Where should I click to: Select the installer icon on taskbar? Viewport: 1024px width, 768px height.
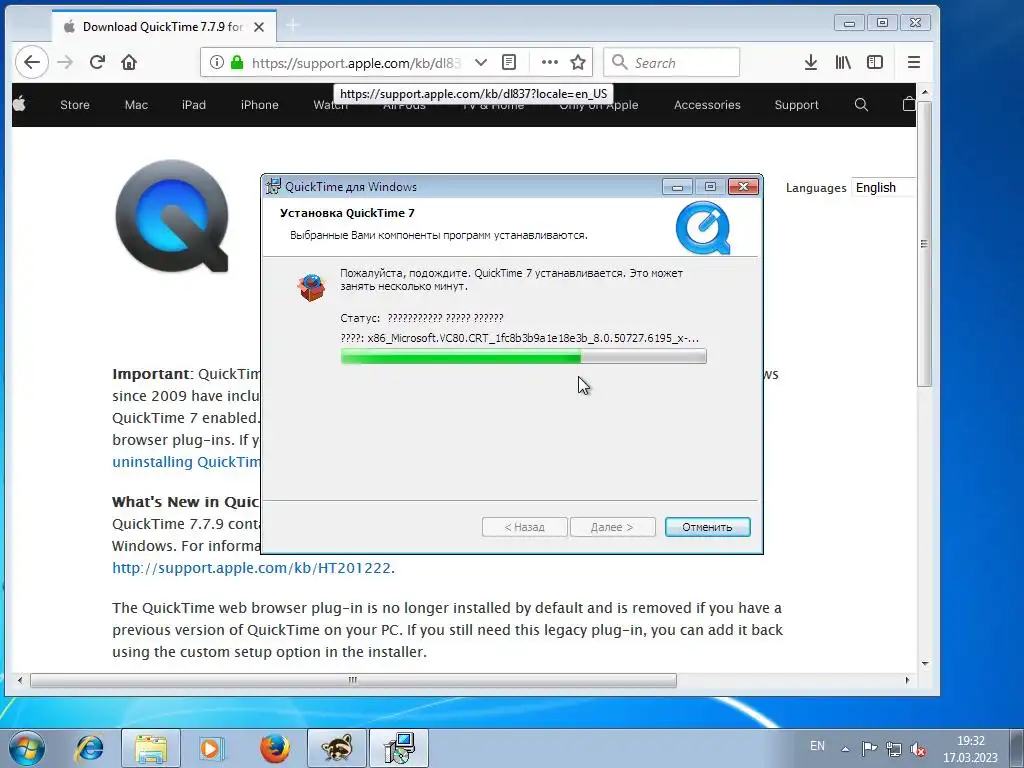[399, 748]
